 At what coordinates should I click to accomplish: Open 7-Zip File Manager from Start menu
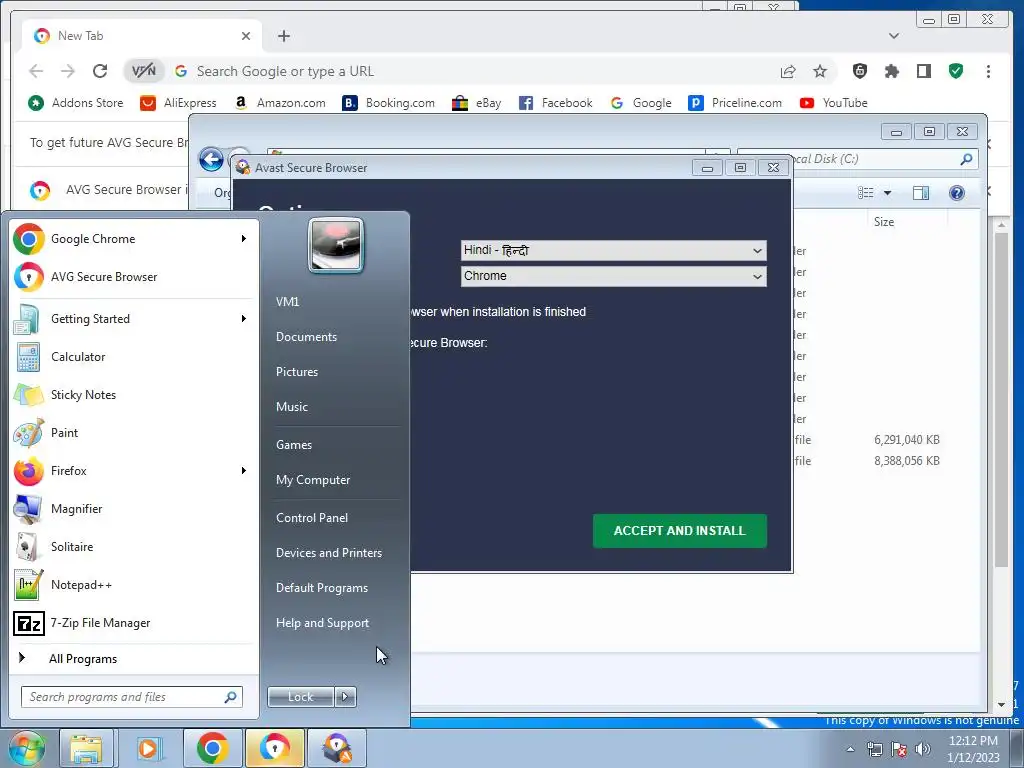pos(134,623)
